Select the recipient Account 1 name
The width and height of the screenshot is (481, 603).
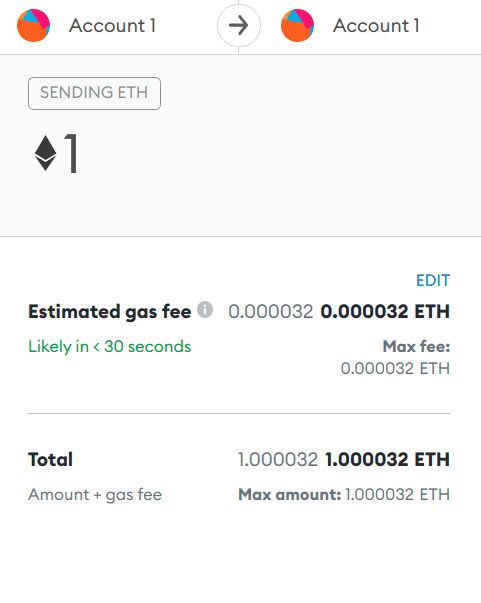coord(376,26)
